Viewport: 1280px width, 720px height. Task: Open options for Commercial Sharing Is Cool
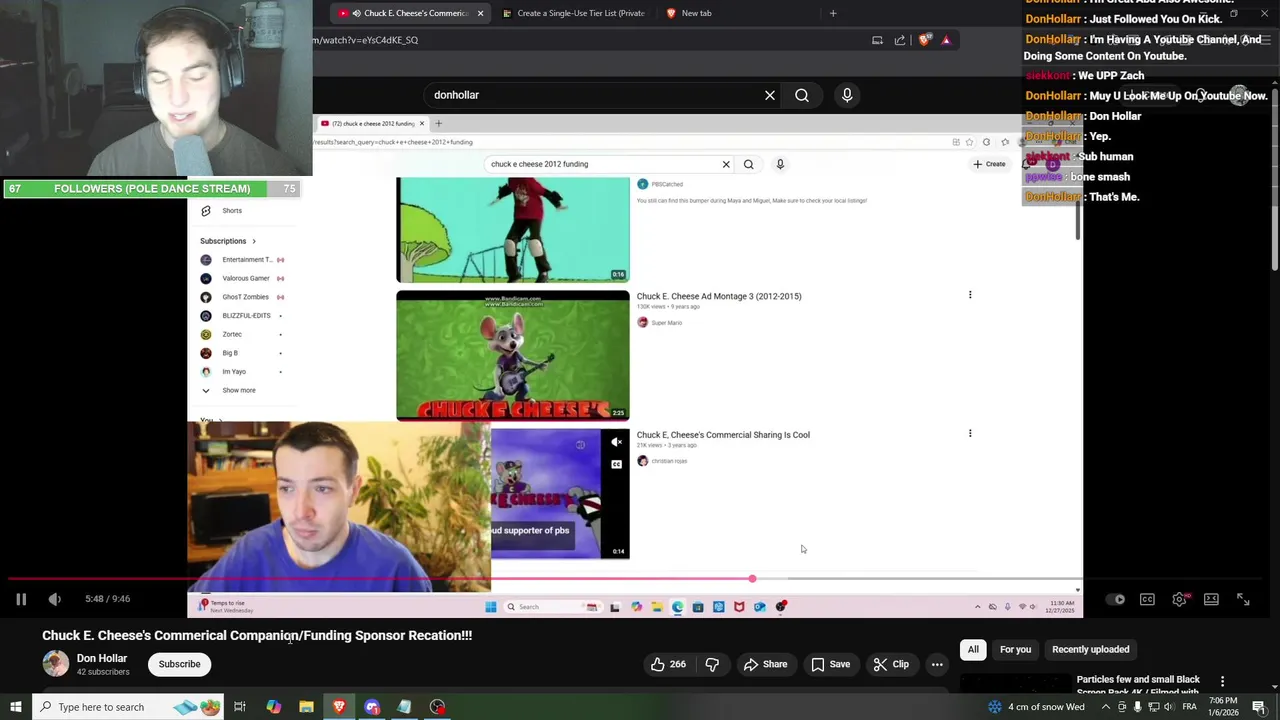(970, 433)
